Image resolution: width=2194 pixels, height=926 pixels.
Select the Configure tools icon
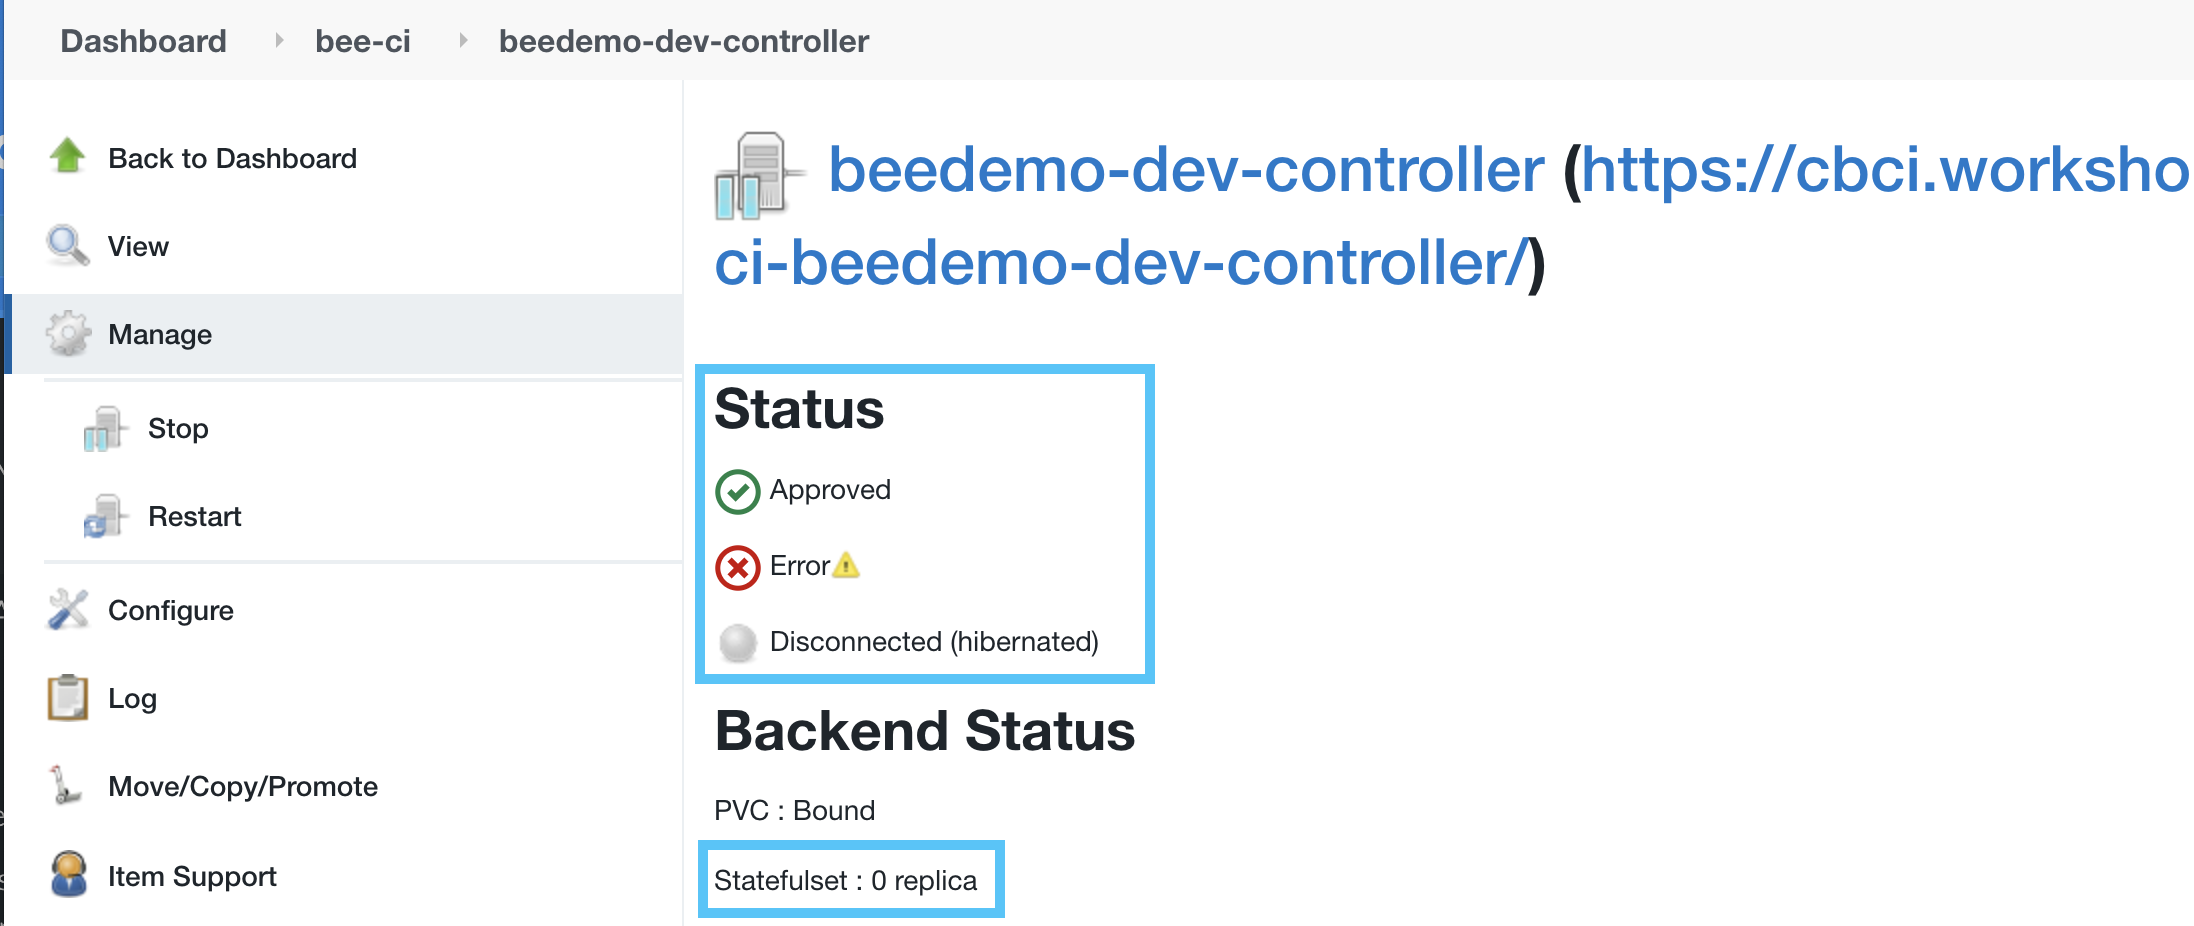point(66,609)
